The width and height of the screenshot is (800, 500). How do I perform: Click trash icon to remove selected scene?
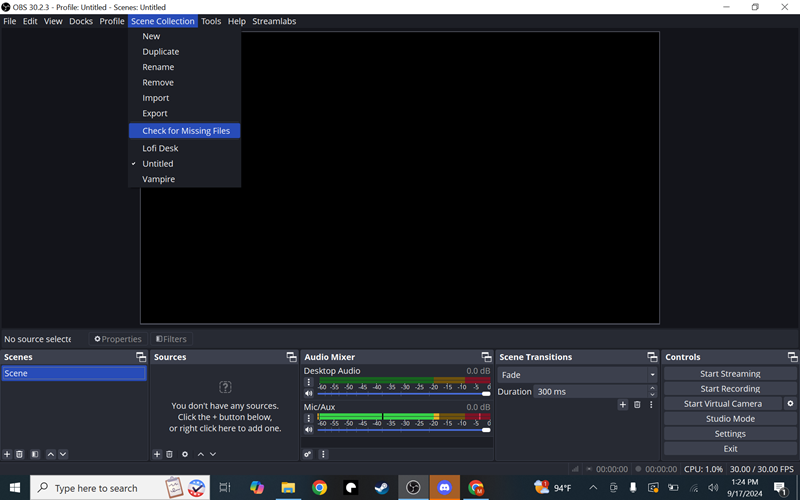point(19,454)
